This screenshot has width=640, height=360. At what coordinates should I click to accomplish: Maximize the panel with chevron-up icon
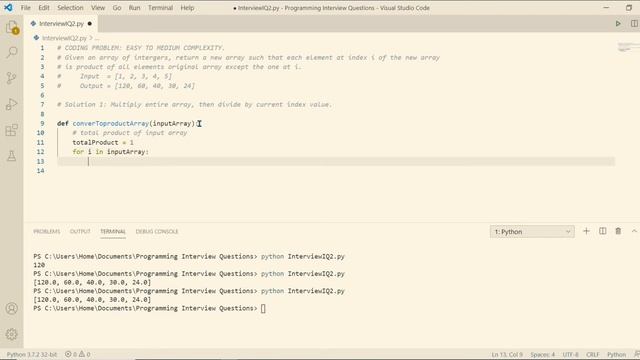(x=634, y=231)
